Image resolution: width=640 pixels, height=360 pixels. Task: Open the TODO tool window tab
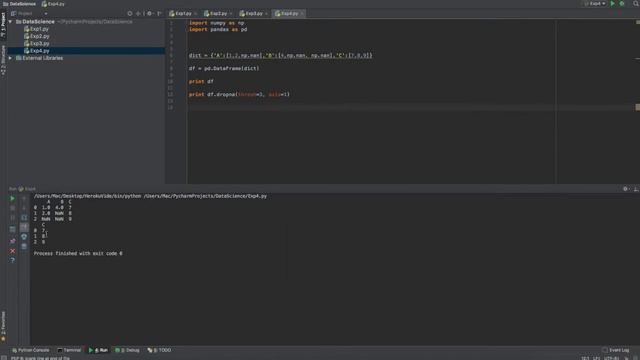pos(160,350)
